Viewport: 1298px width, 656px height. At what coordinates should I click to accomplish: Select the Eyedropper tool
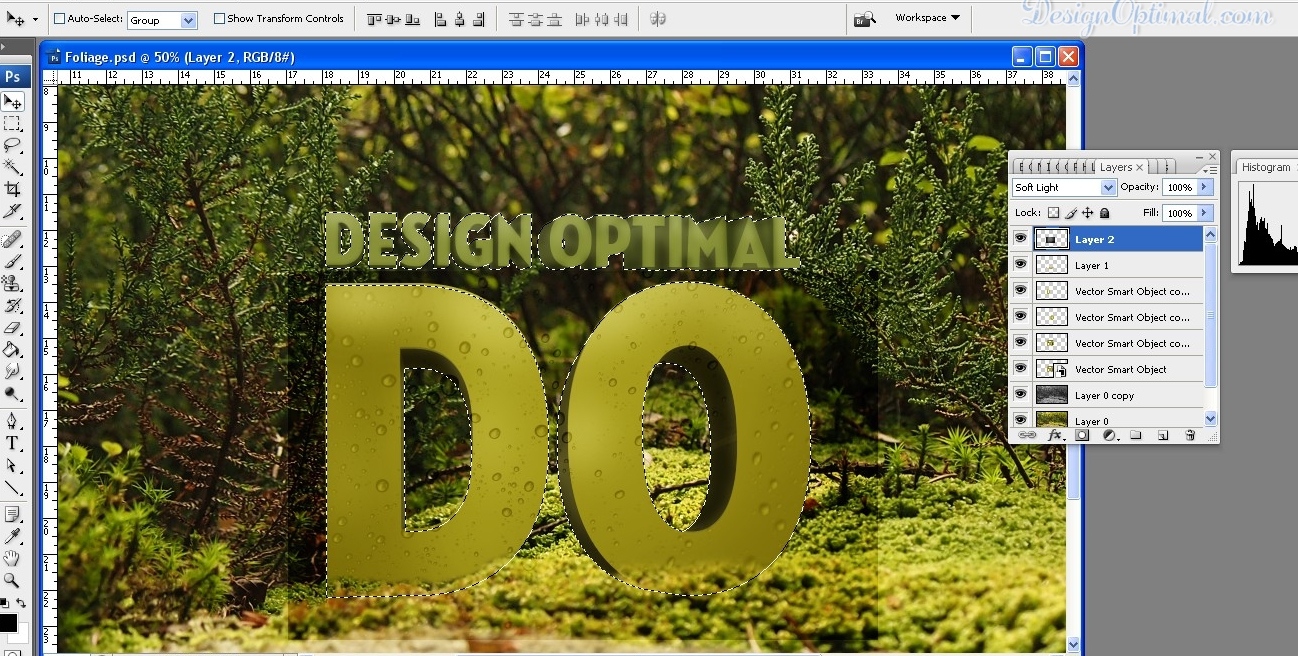(x=13, y=536)
